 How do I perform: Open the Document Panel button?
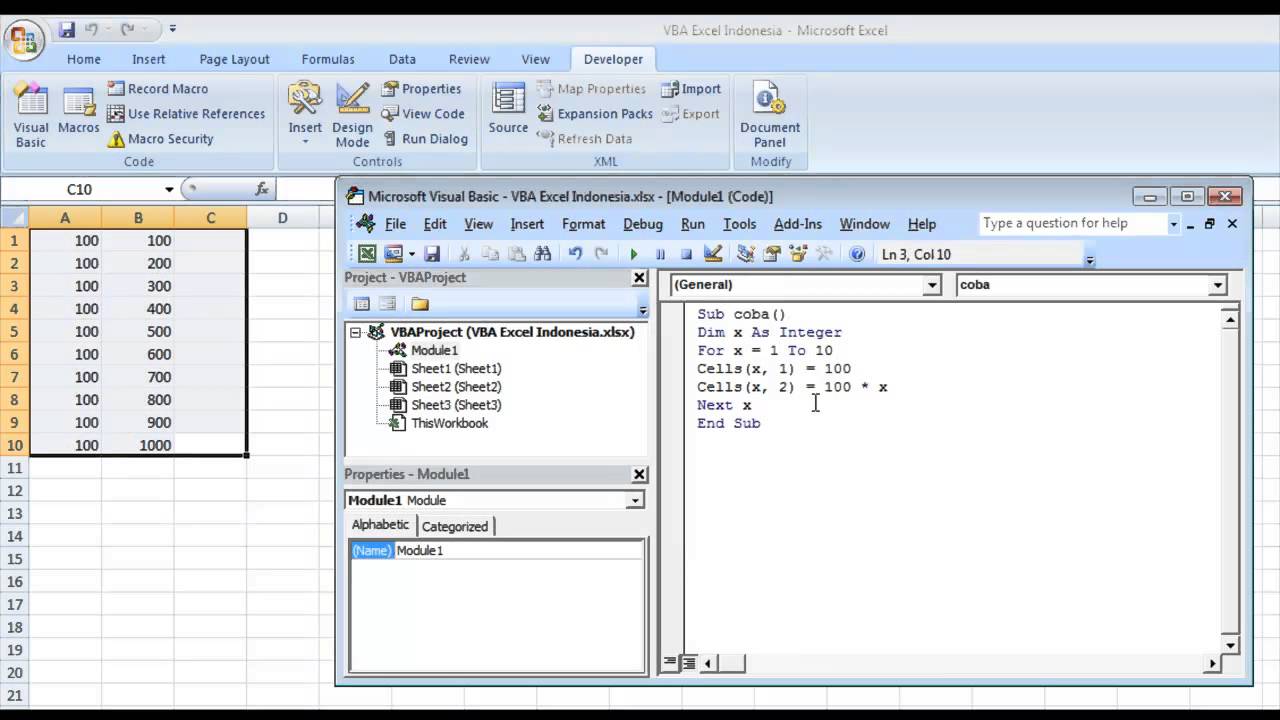coord(770,116)
